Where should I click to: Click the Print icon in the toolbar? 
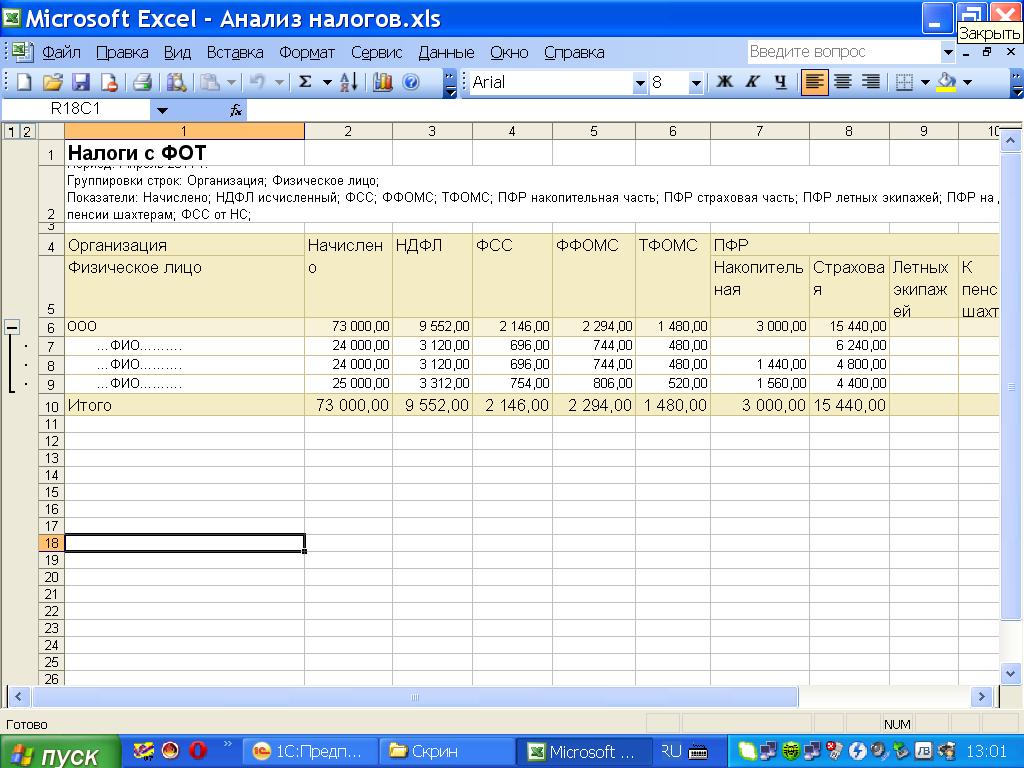coord(143,83)
